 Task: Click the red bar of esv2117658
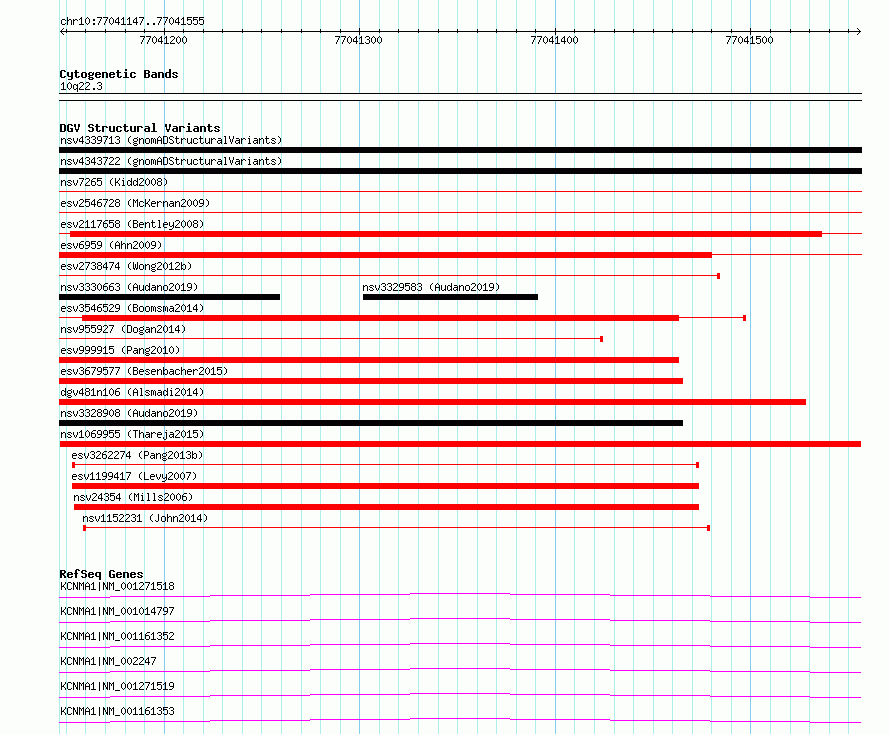click(x=446, y=234)
